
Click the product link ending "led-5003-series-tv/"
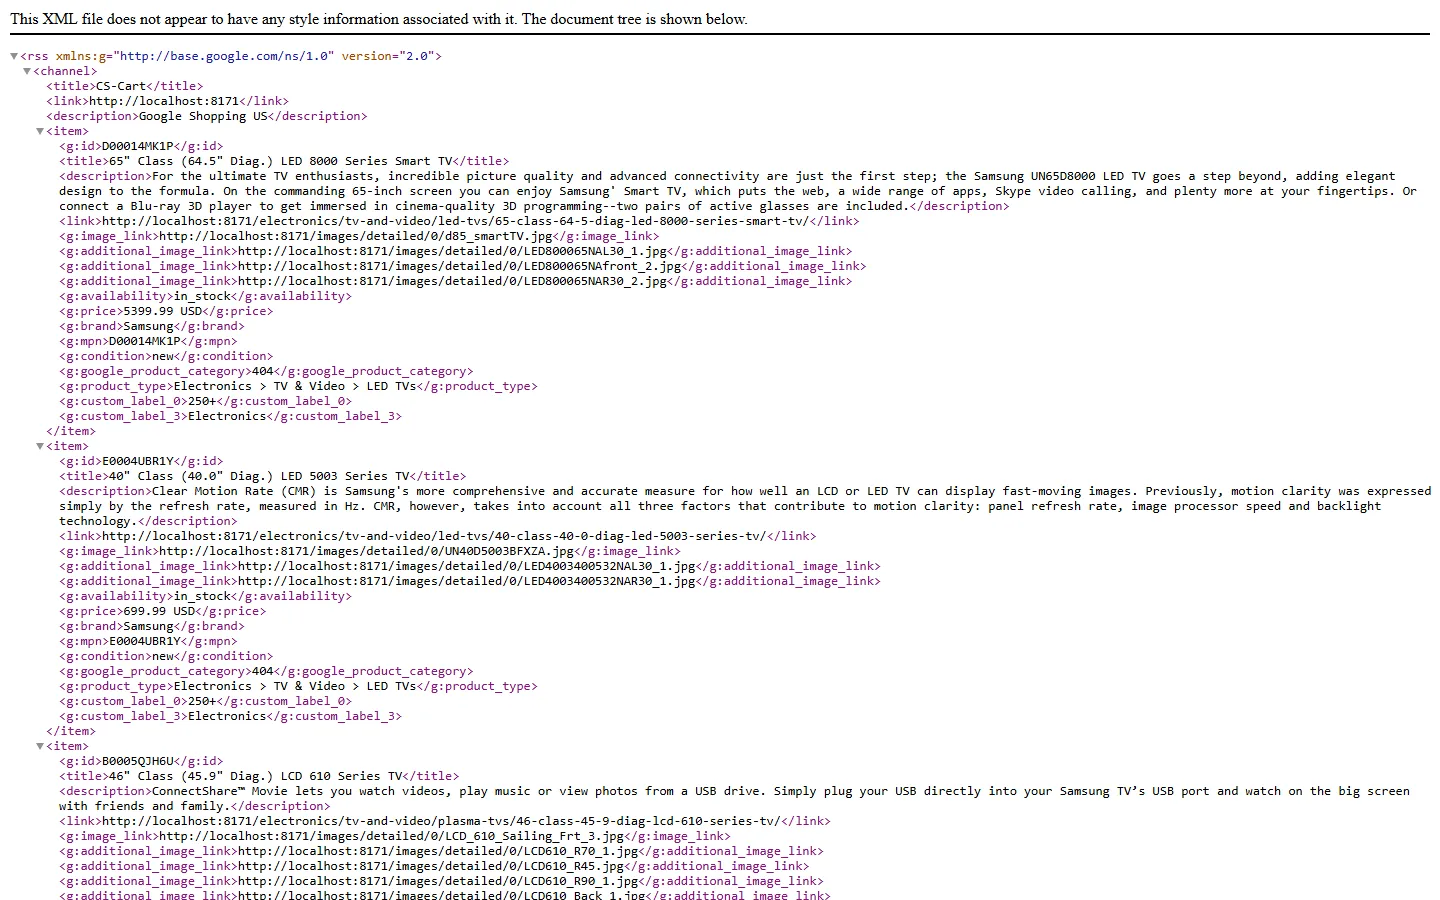434,536
